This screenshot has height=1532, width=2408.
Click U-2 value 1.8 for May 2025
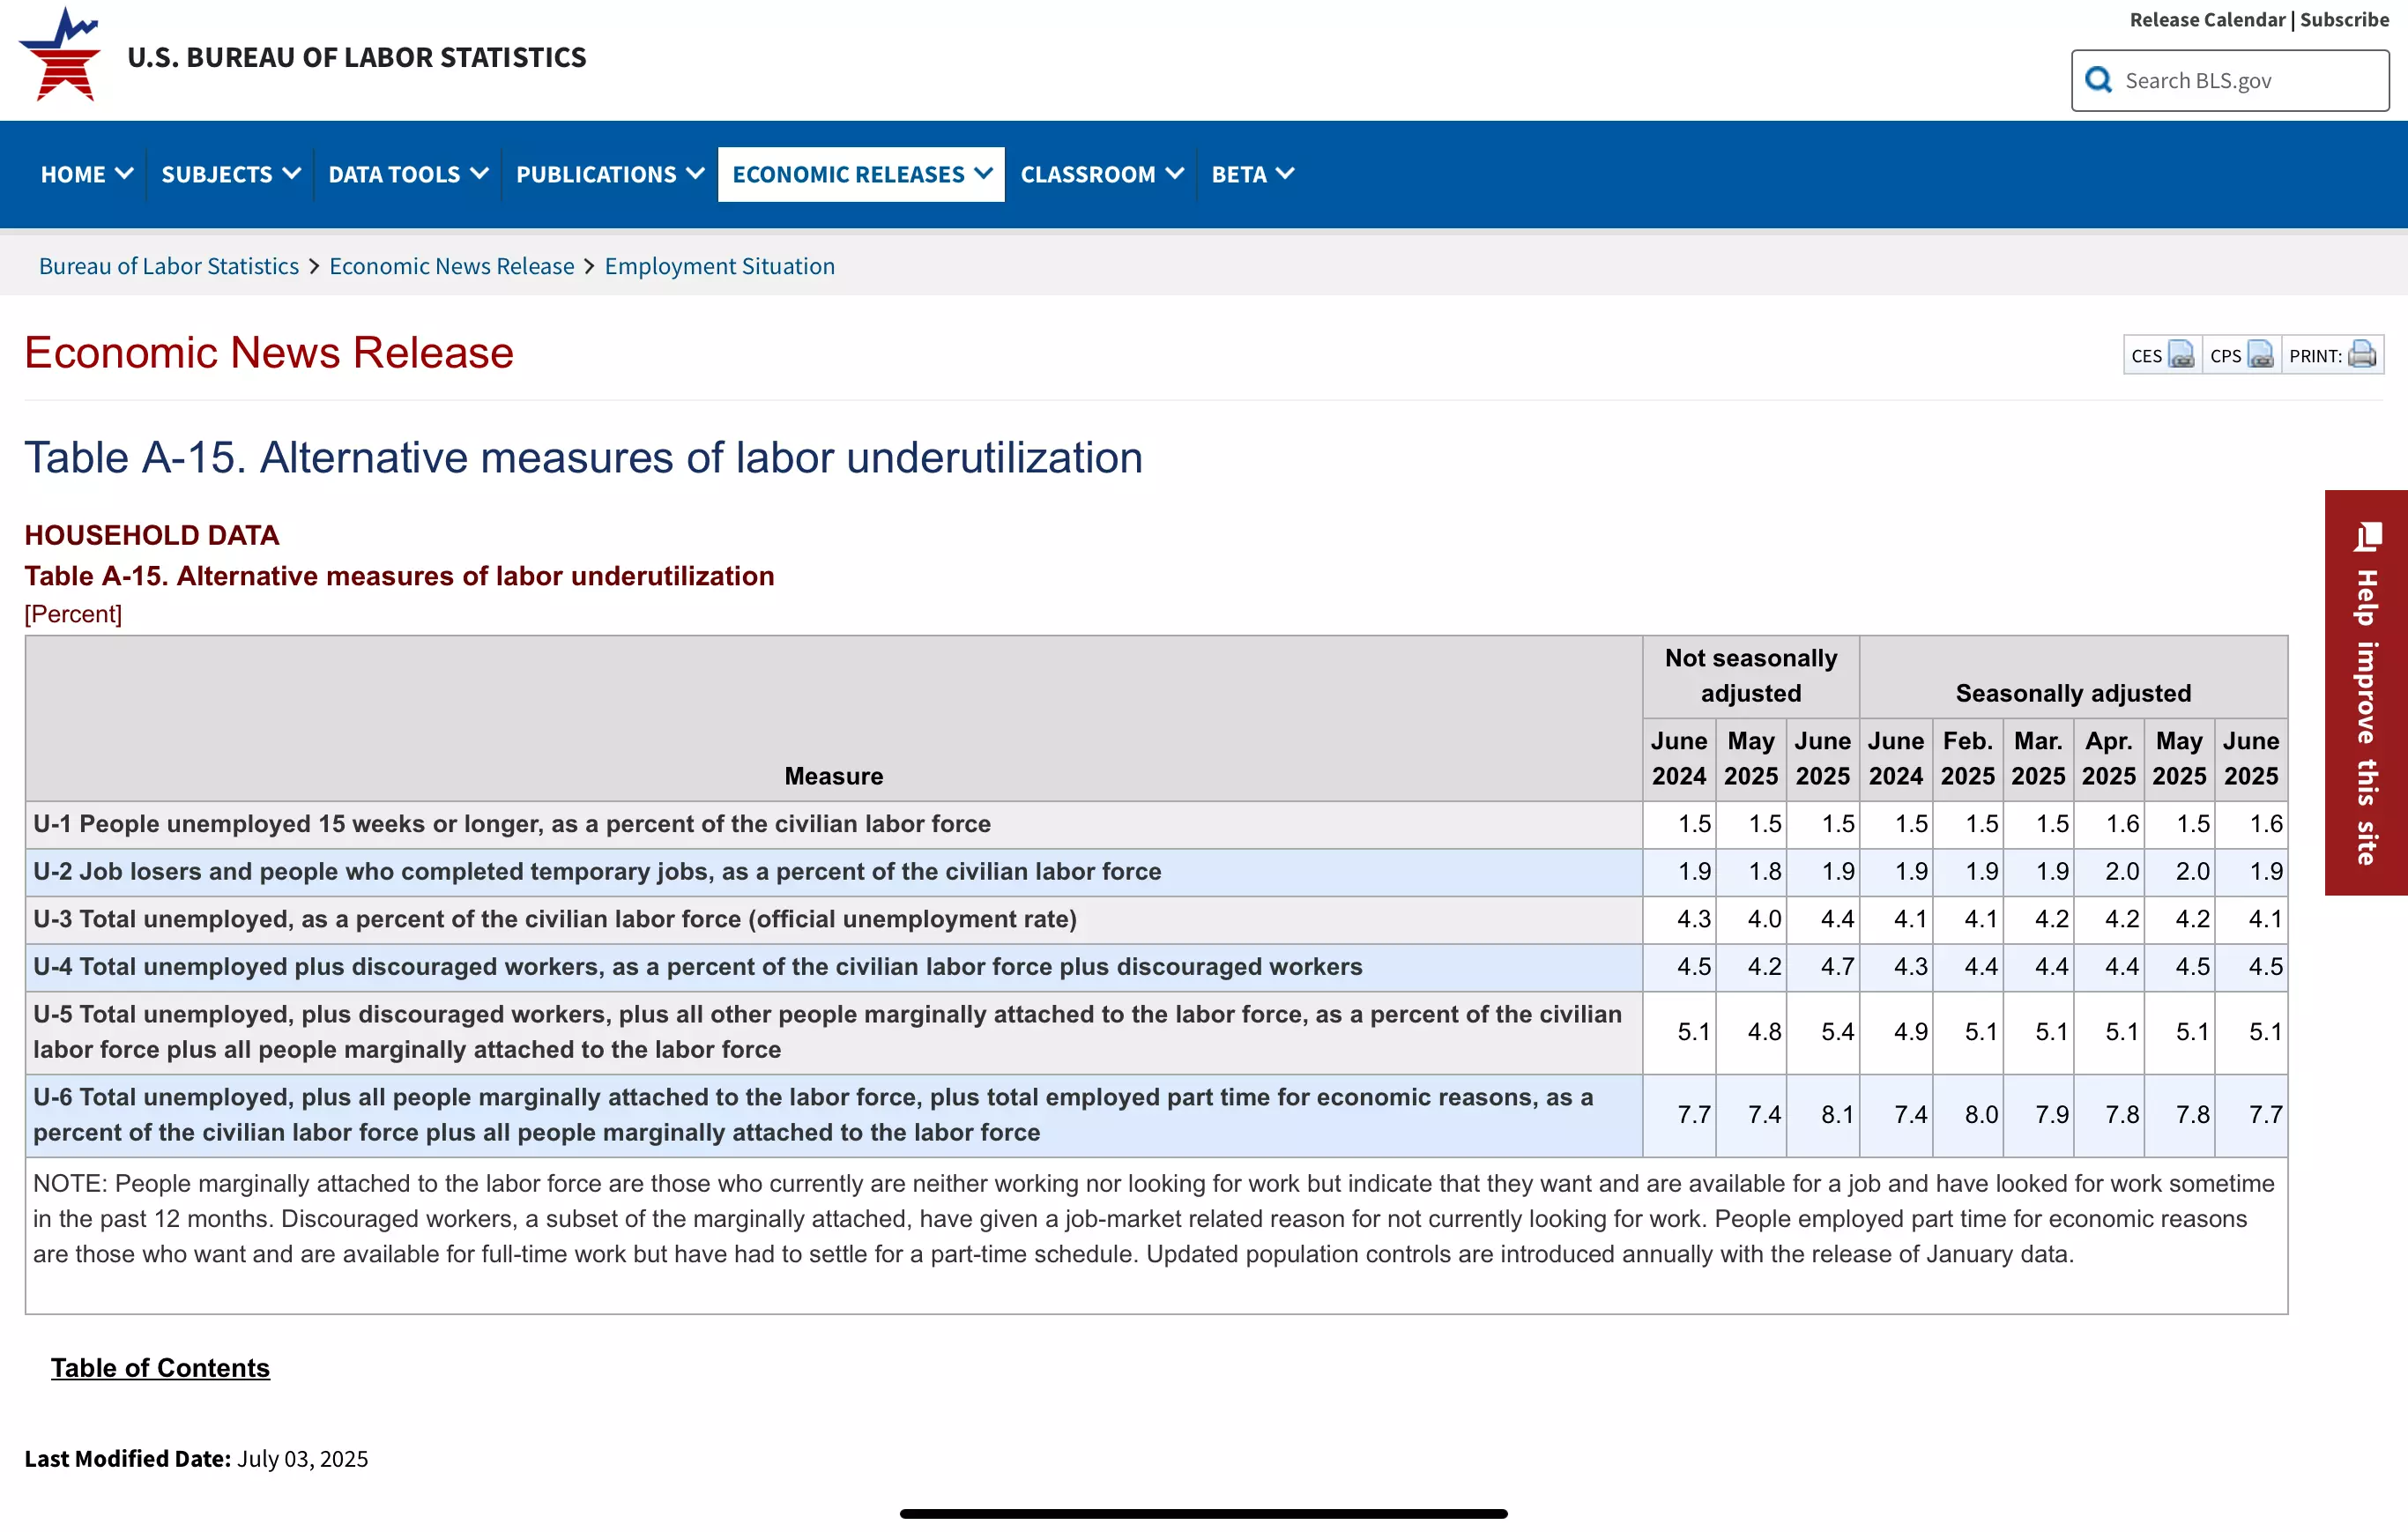point(1752,872)
